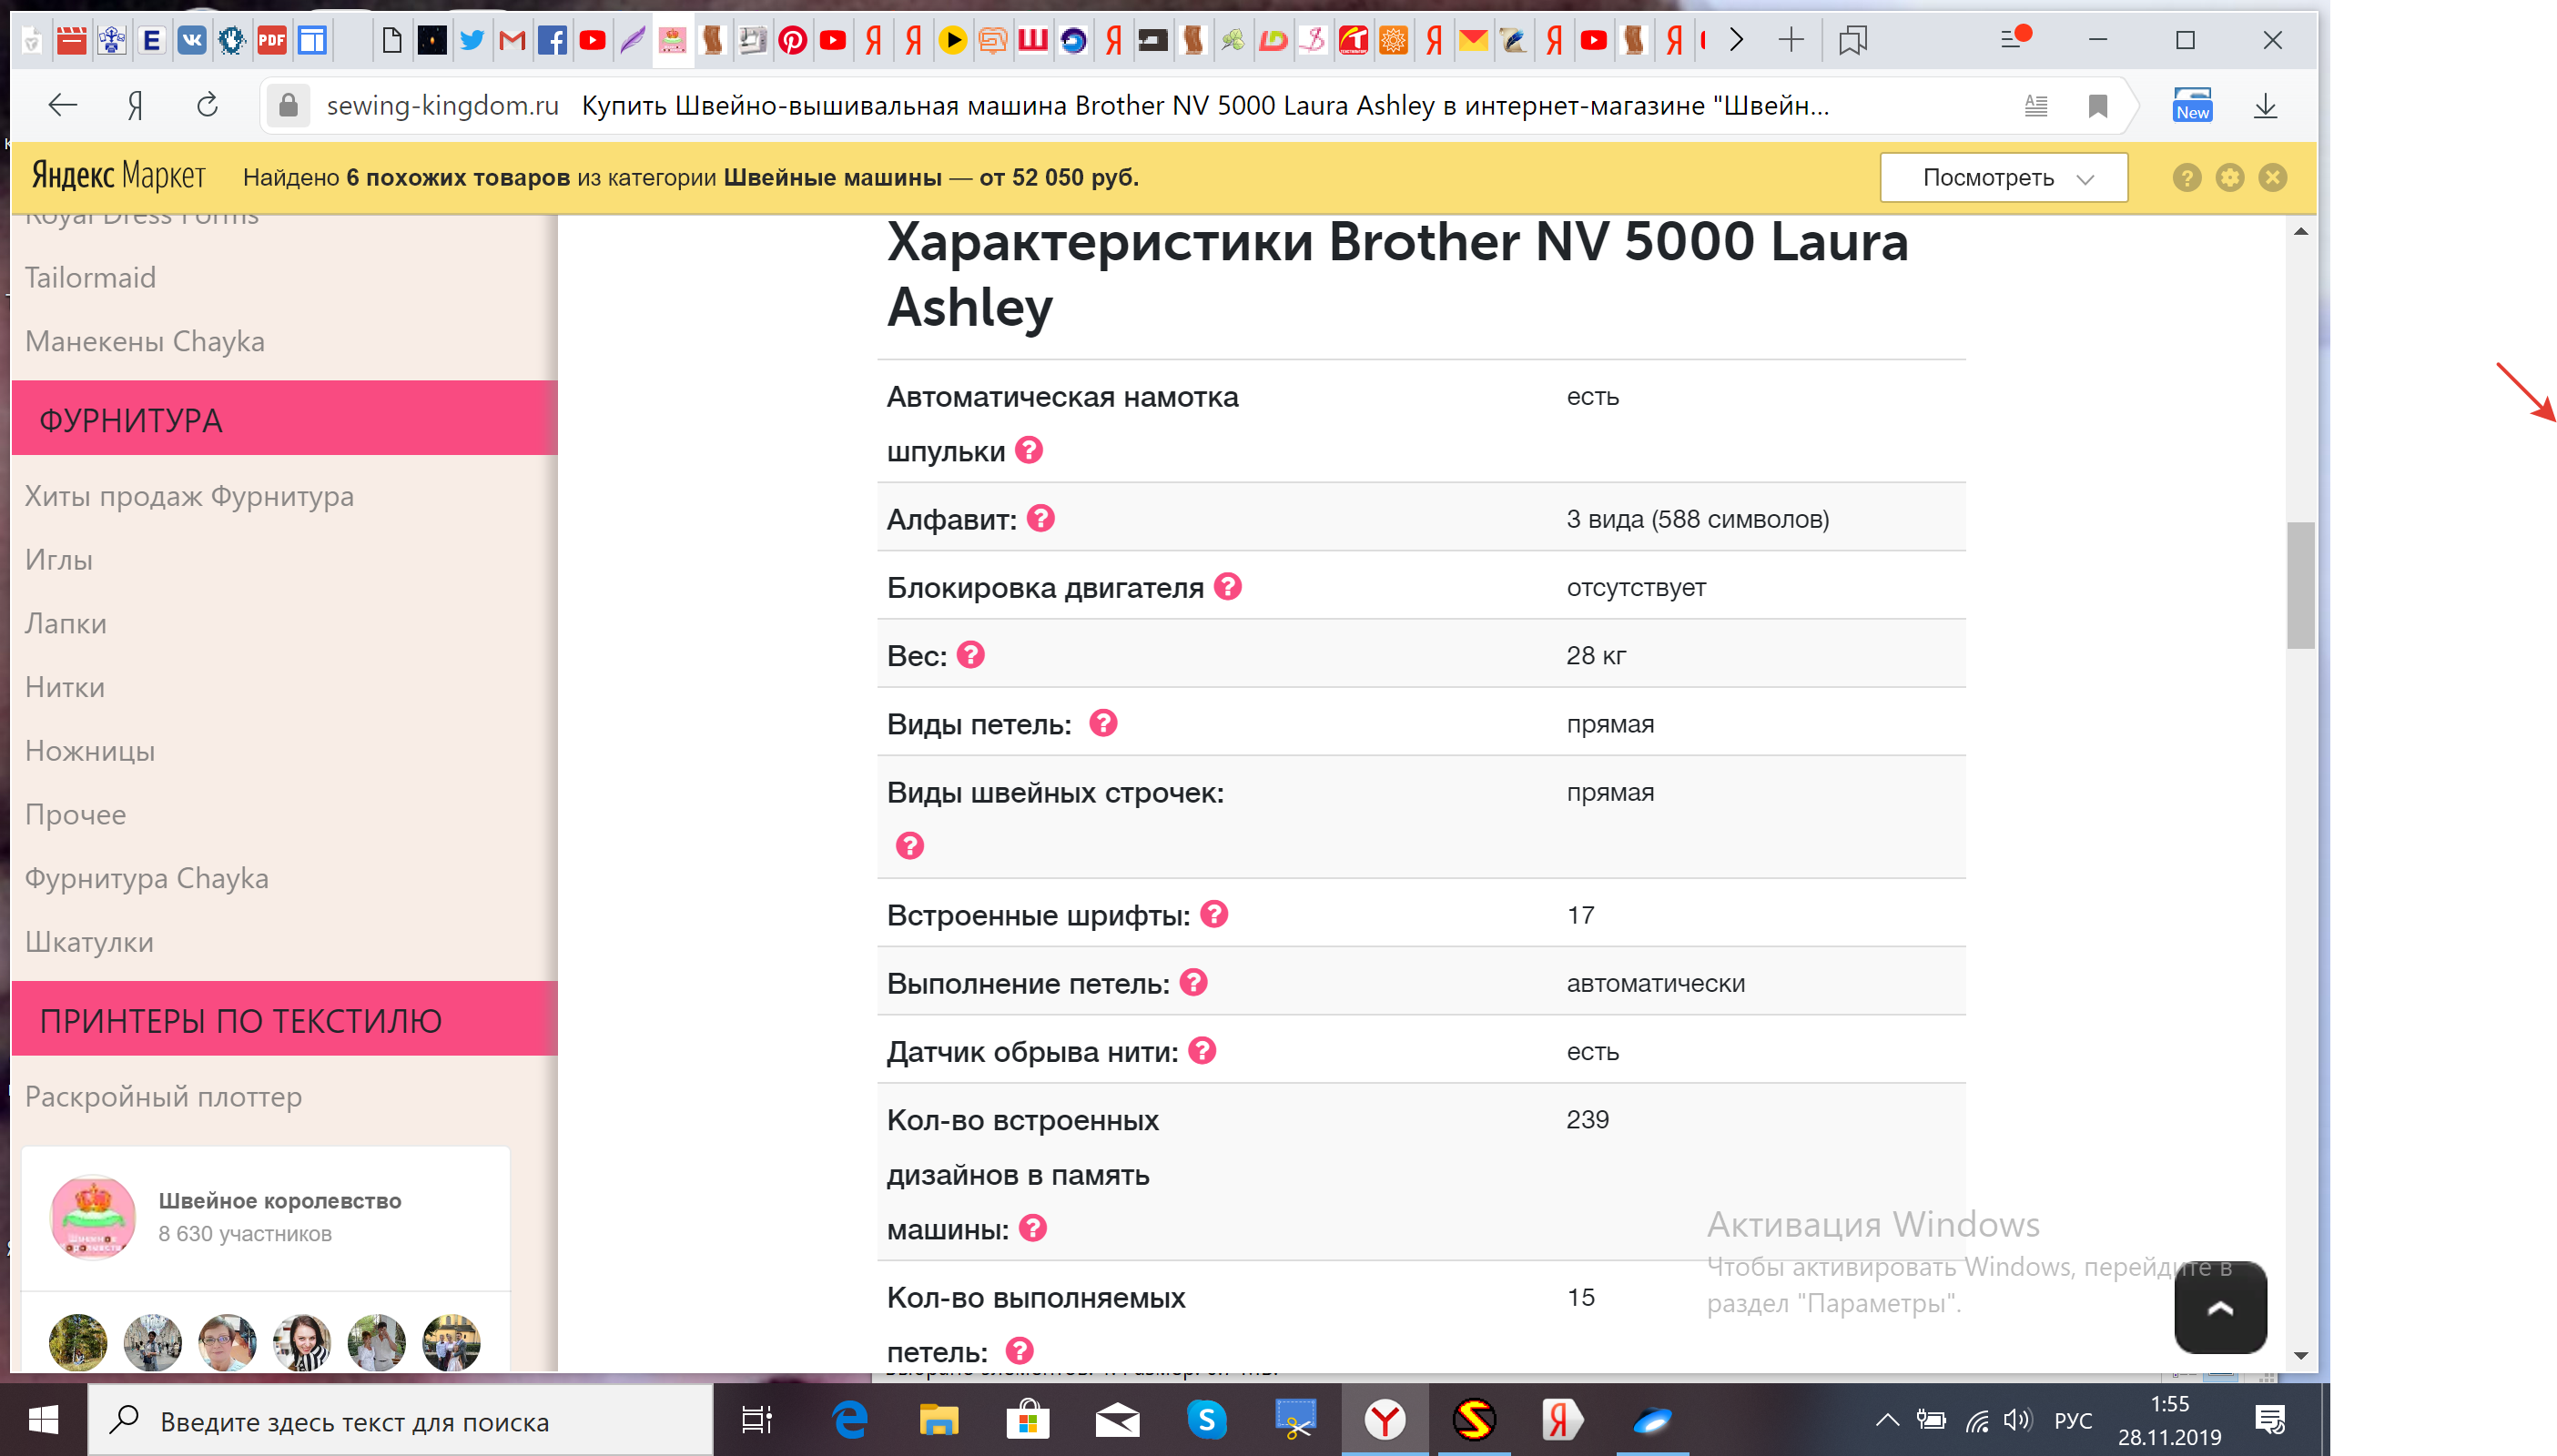The image size is (2557, 1456).
Task: Open Yandex Market bar settings gear
Action: [x=2229, y=178]
